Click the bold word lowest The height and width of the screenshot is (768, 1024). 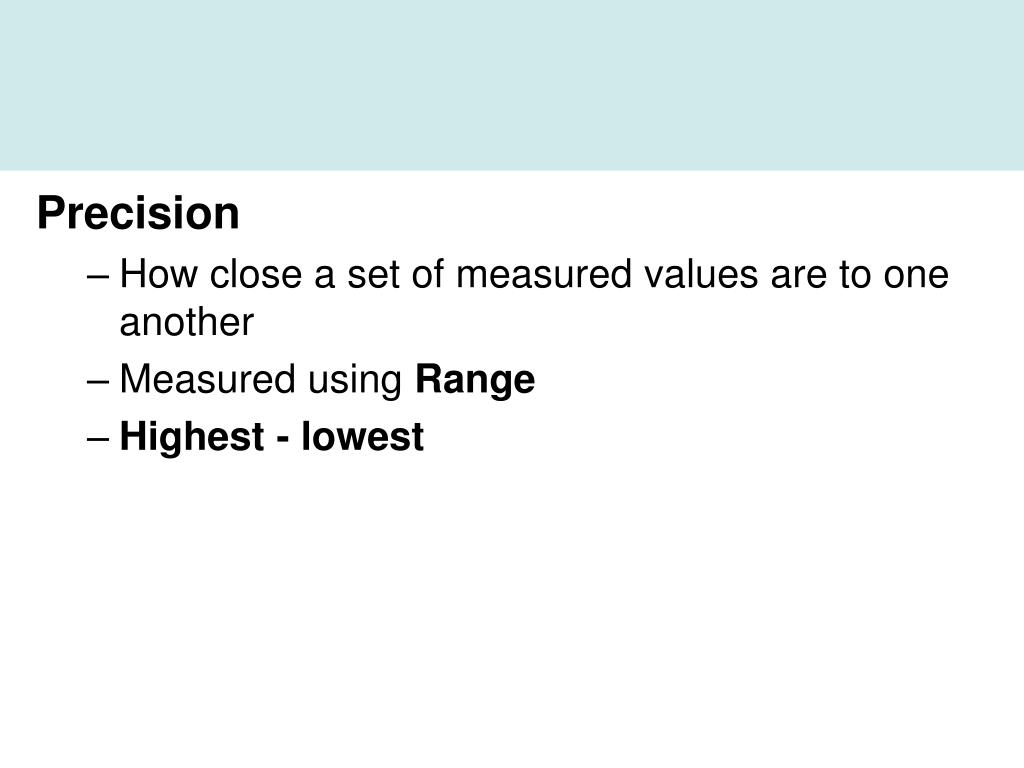pyautogui.click(x=362, y=436)
